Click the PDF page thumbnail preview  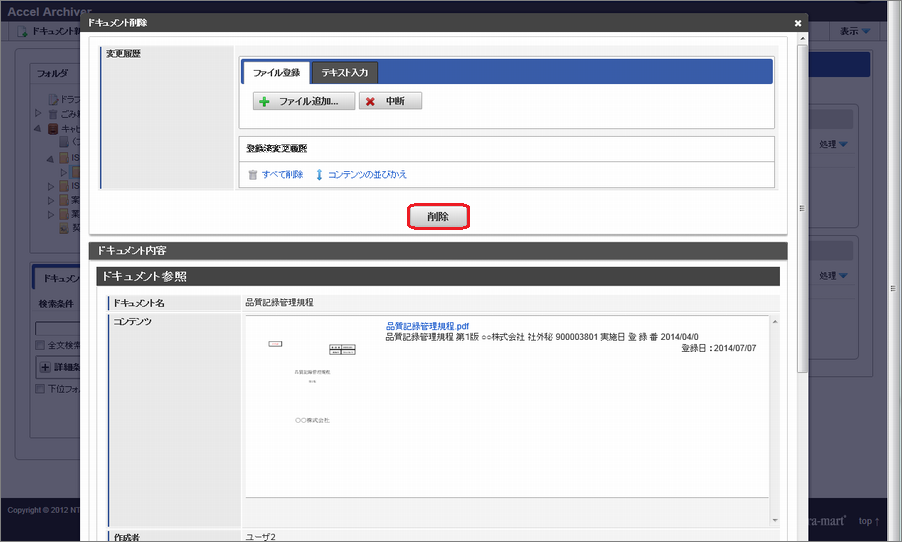pyautogui.click(x=312, y=382)
